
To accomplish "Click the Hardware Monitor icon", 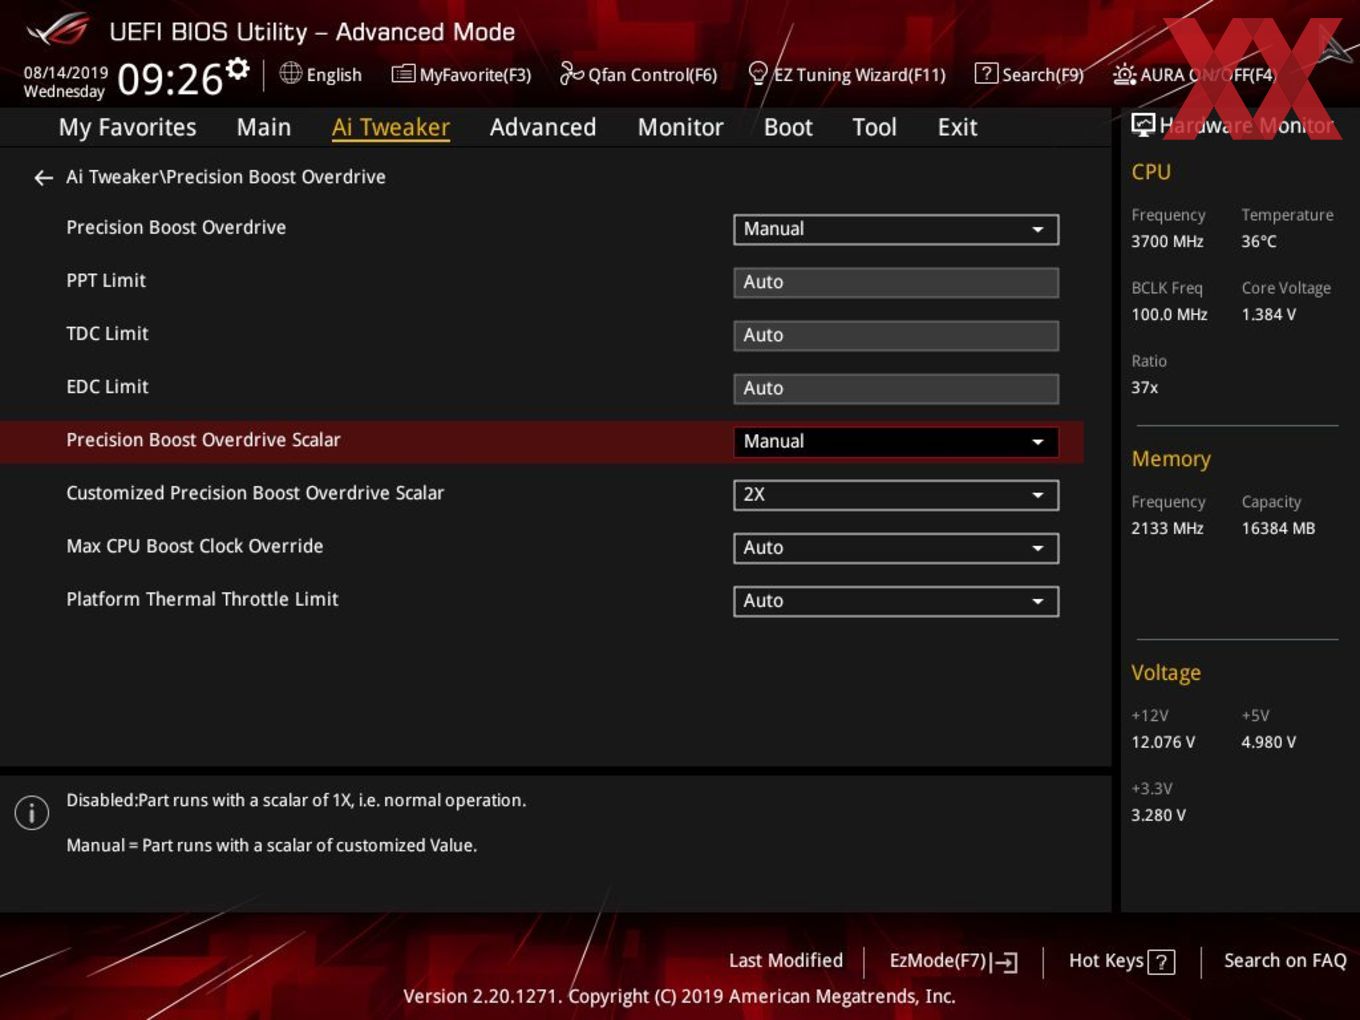I will tap(1143, 124).
